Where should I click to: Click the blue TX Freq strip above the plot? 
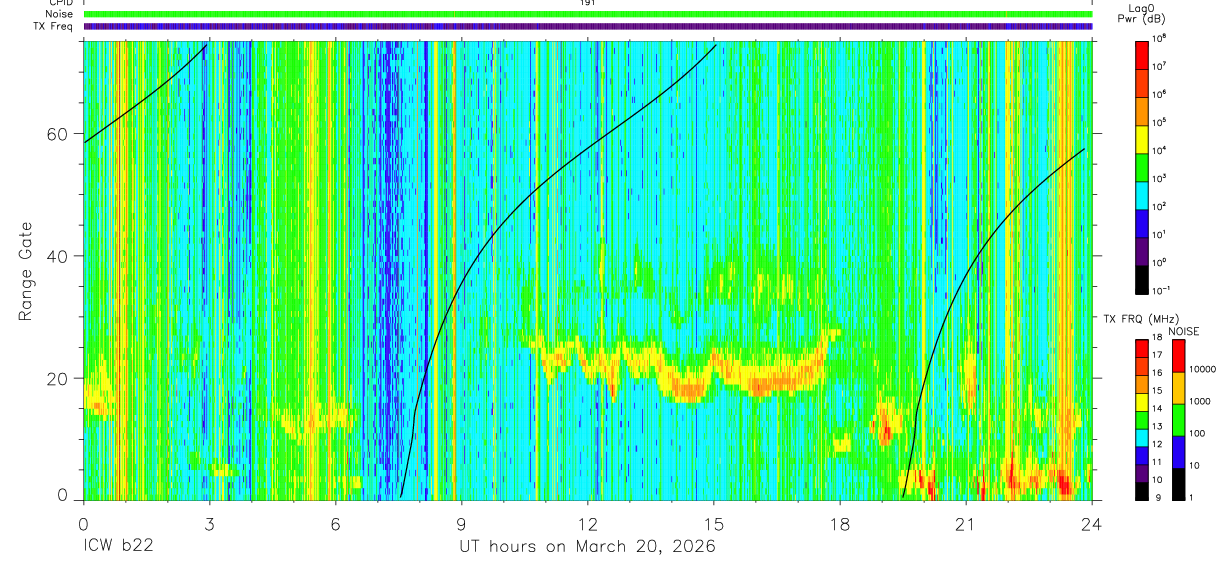(588, 26)
